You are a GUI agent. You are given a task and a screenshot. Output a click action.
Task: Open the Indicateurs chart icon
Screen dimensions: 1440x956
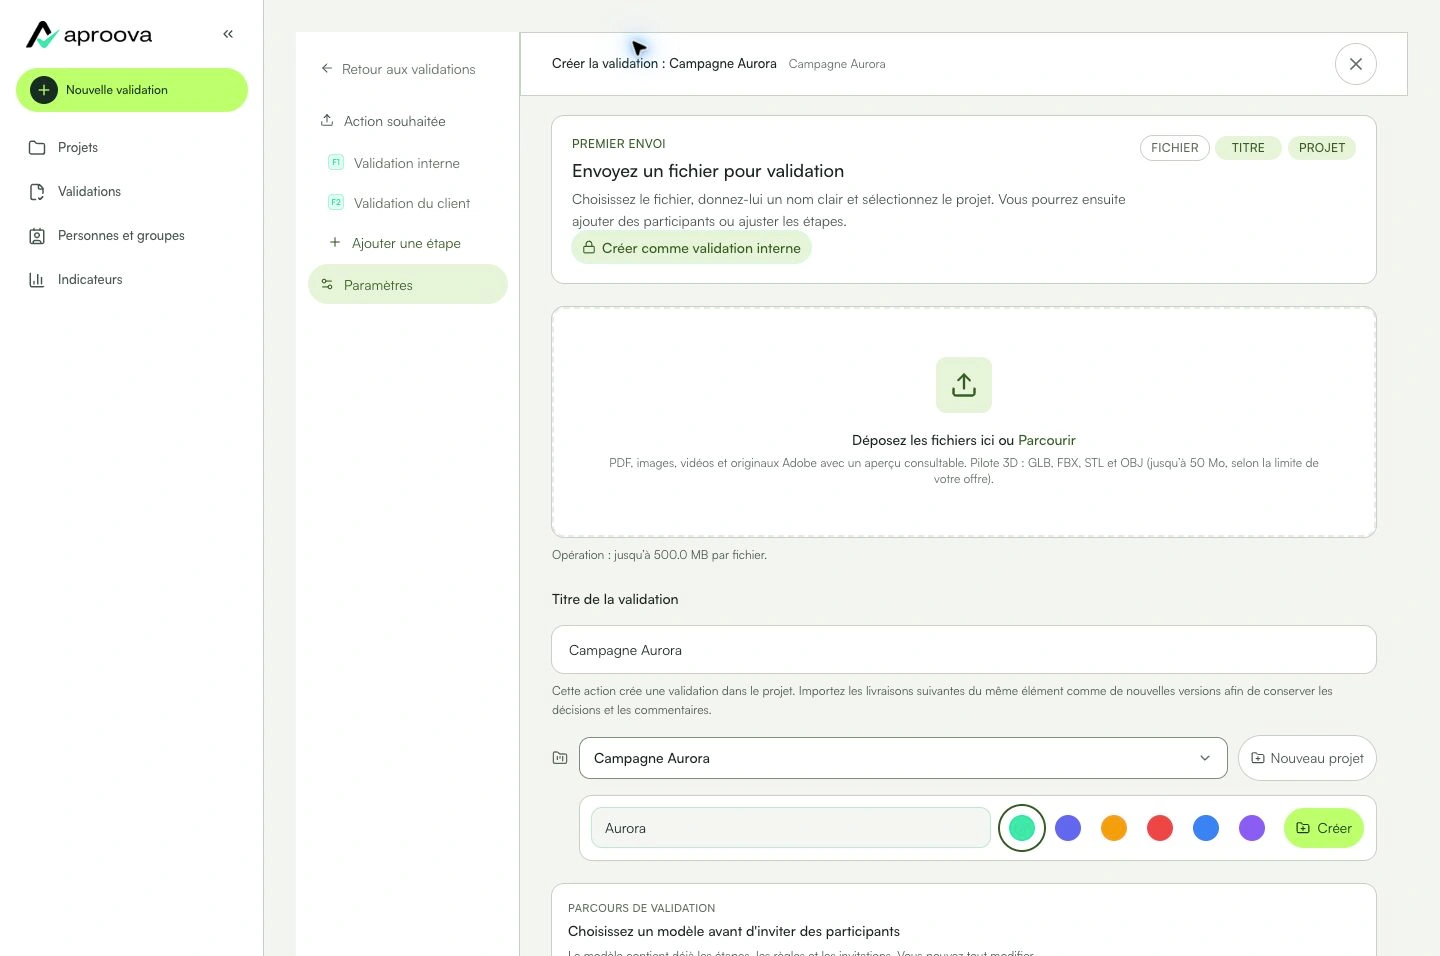tap(37, 280)
